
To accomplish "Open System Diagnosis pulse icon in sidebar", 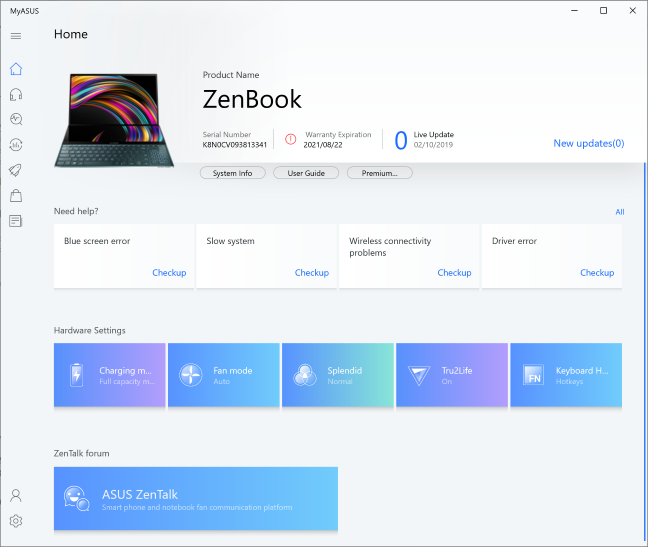I will click(16, 119).
